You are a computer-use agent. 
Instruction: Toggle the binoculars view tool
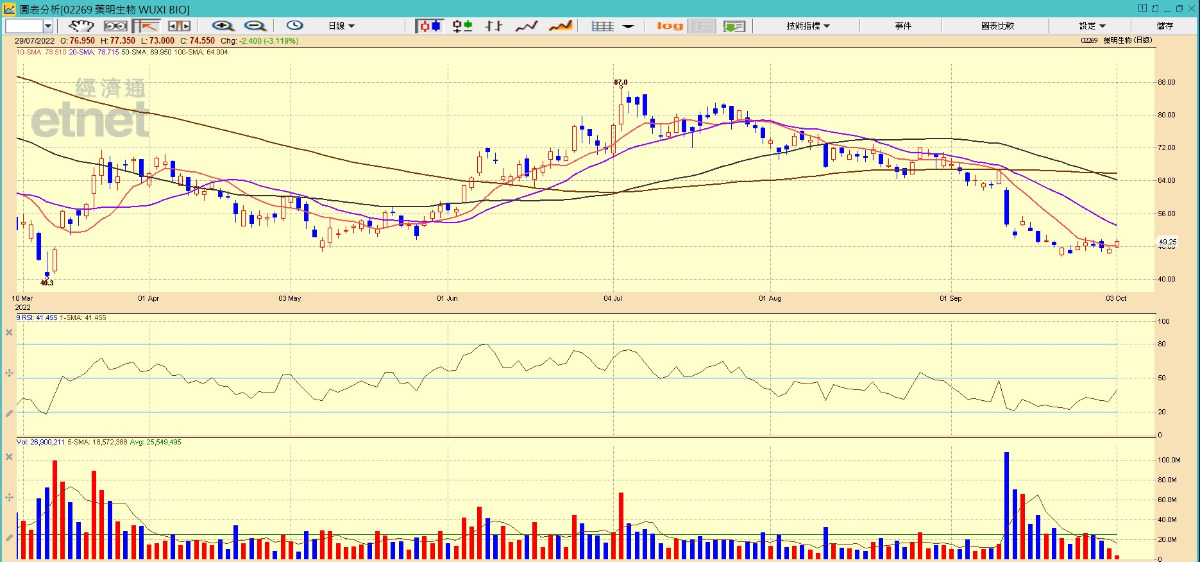pyautogui.click(x=116, y=26)
